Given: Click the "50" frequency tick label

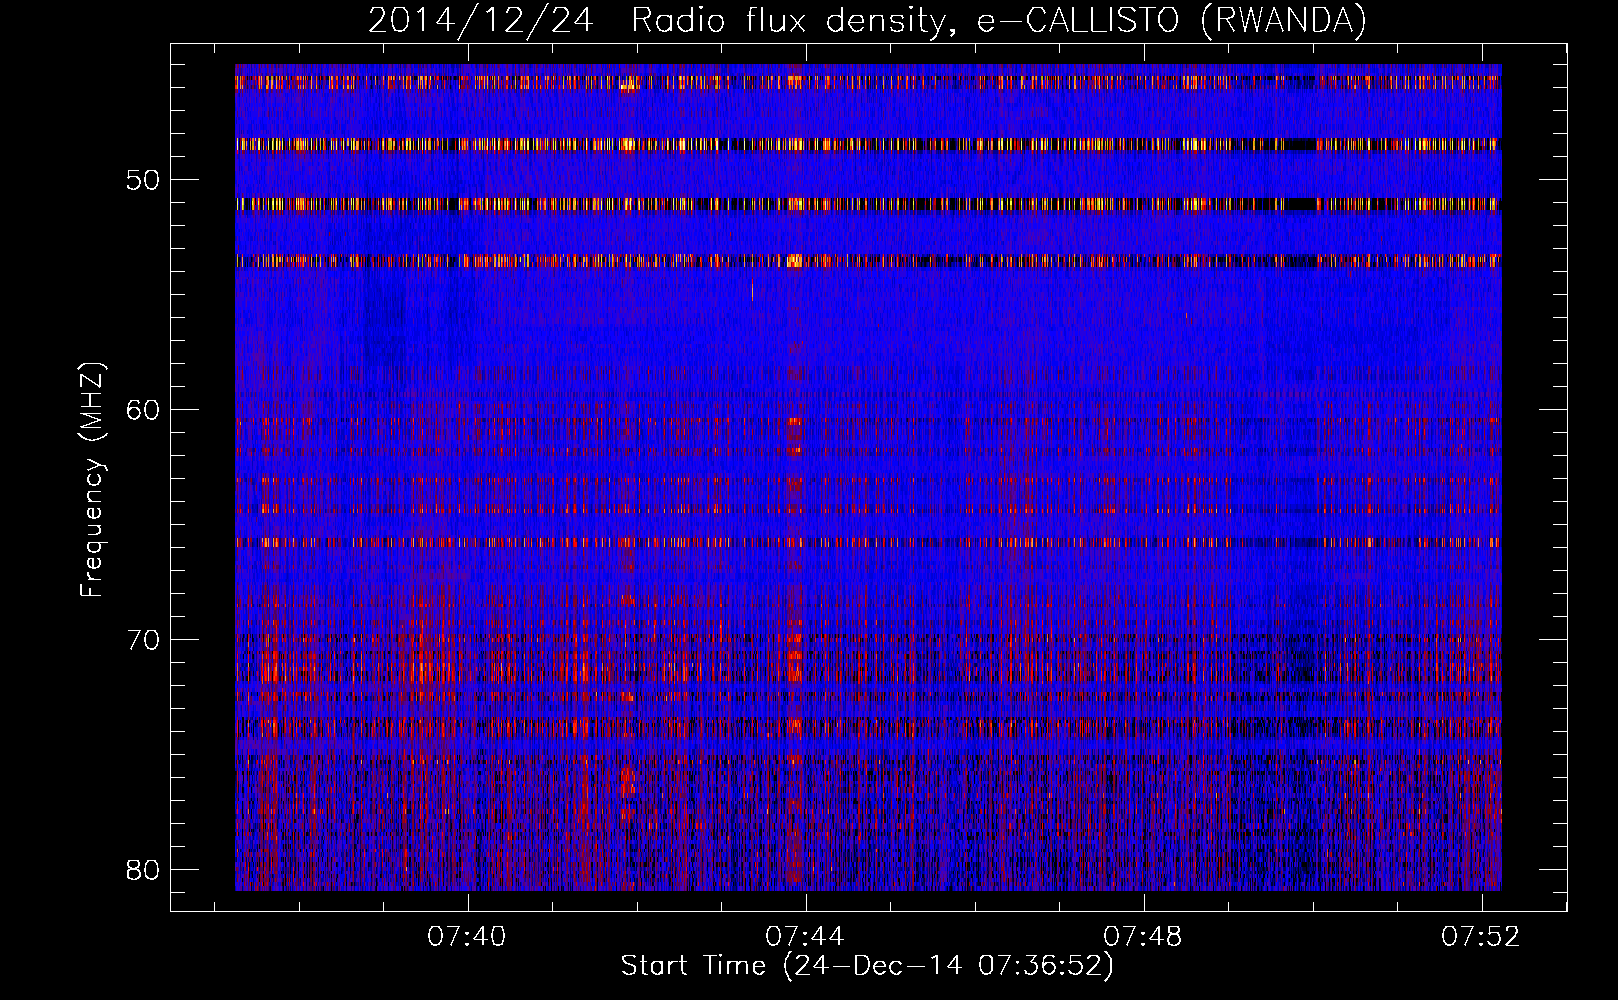Looking at the screenshot, I should tap(144, 180).
